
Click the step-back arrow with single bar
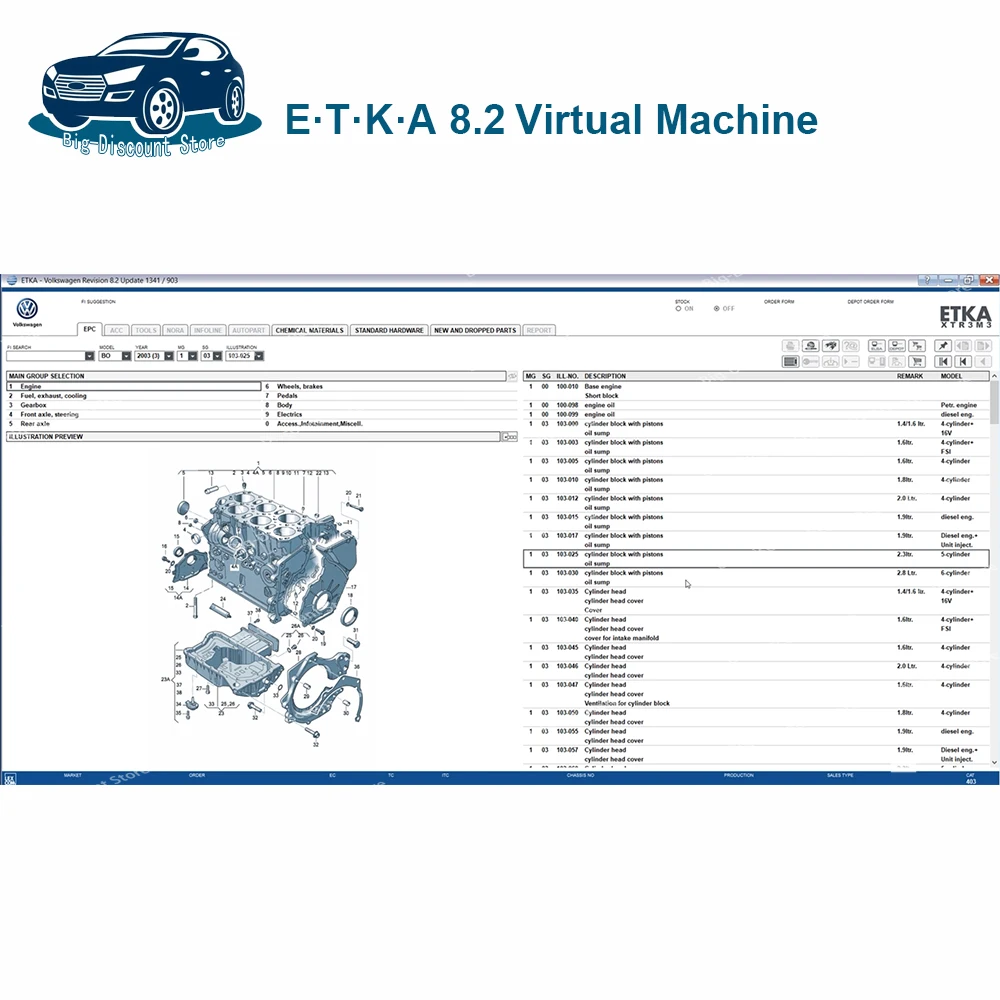[x=963, y=362]
